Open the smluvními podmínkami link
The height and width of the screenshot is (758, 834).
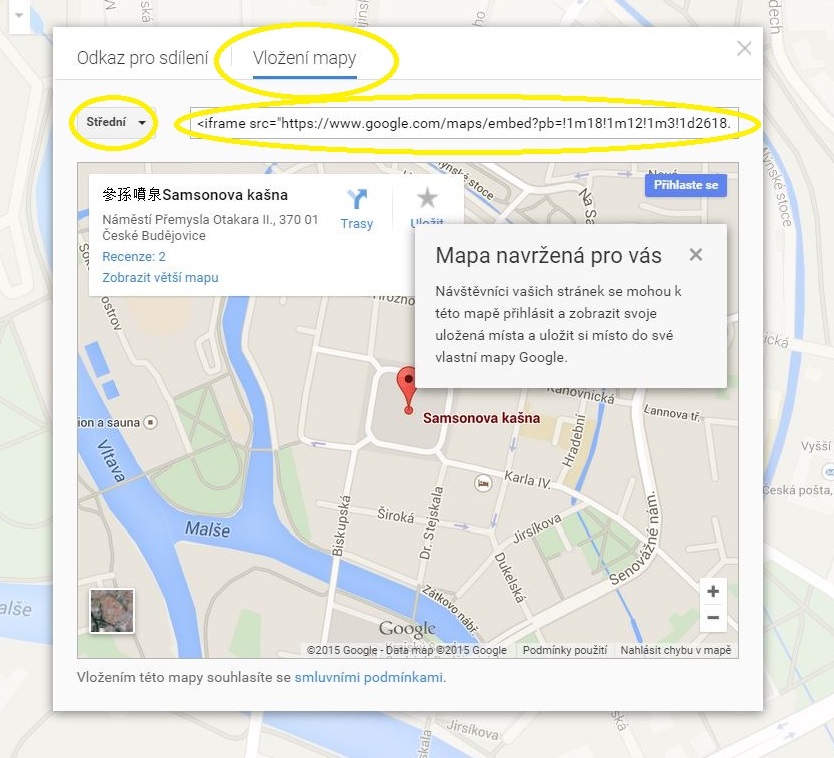369,677
